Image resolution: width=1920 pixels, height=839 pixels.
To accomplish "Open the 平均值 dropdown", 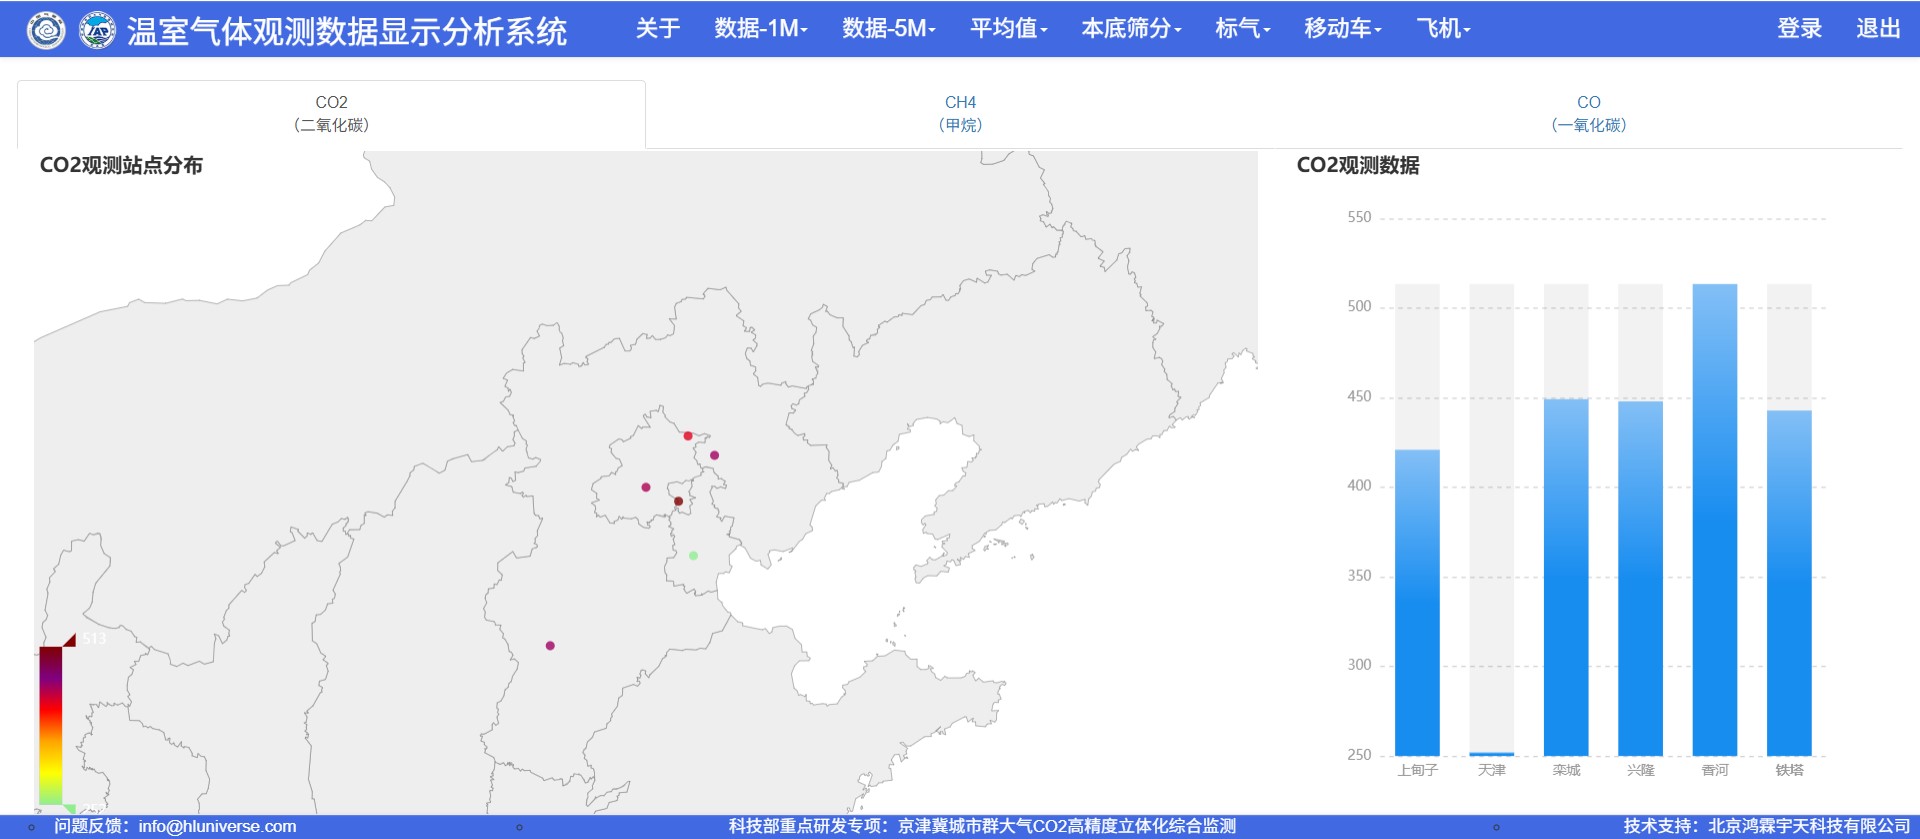I will pos(1009,28).
